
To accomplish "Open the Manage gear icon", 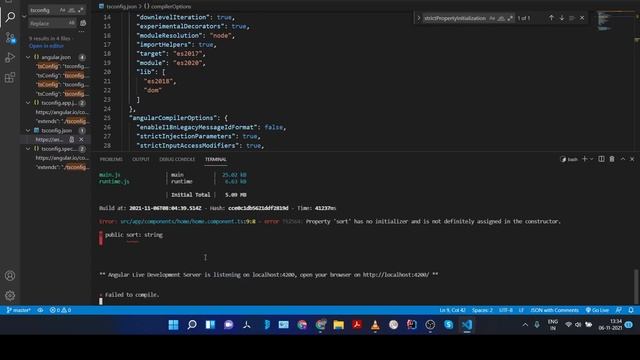I will (x=10, y=295).
